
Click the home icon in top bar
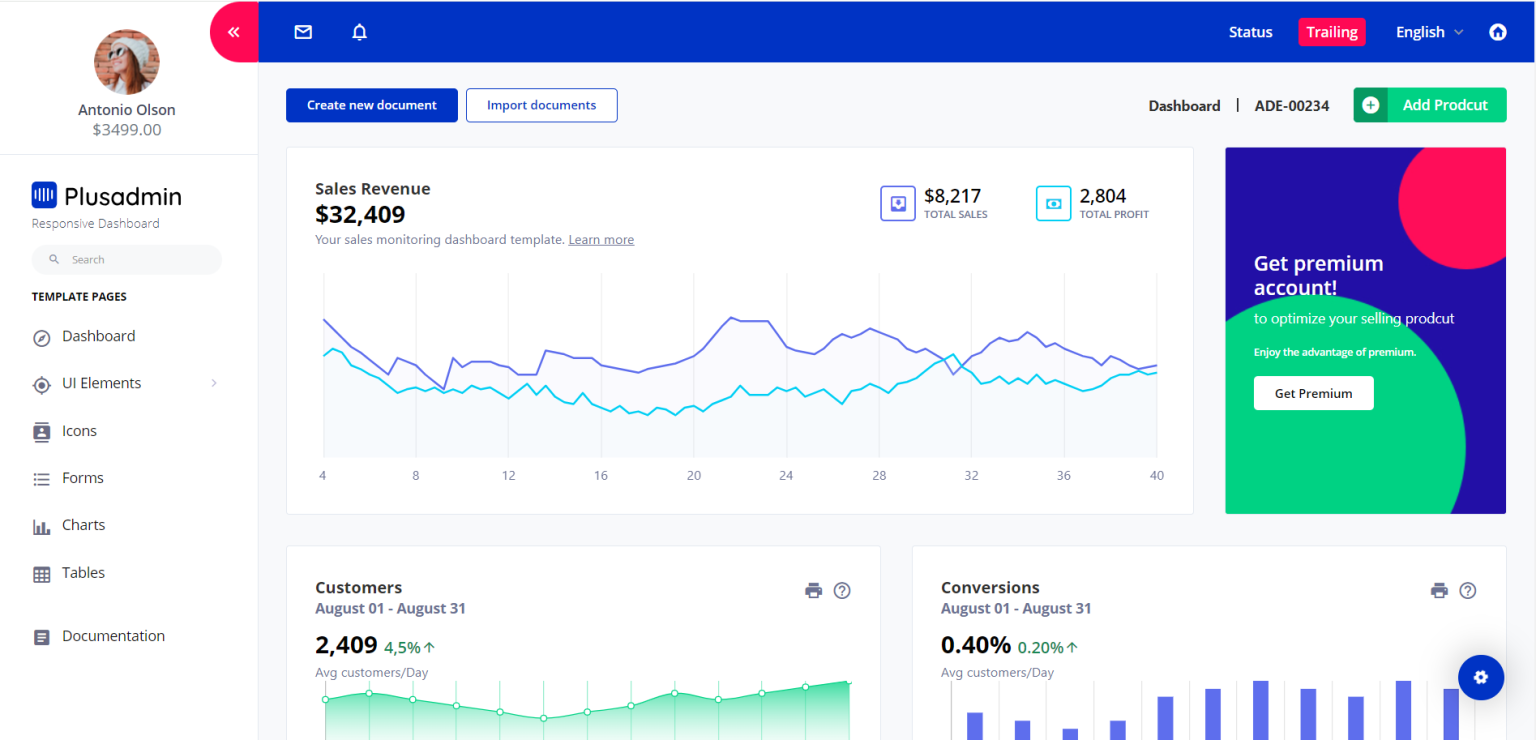point(1497,31)
